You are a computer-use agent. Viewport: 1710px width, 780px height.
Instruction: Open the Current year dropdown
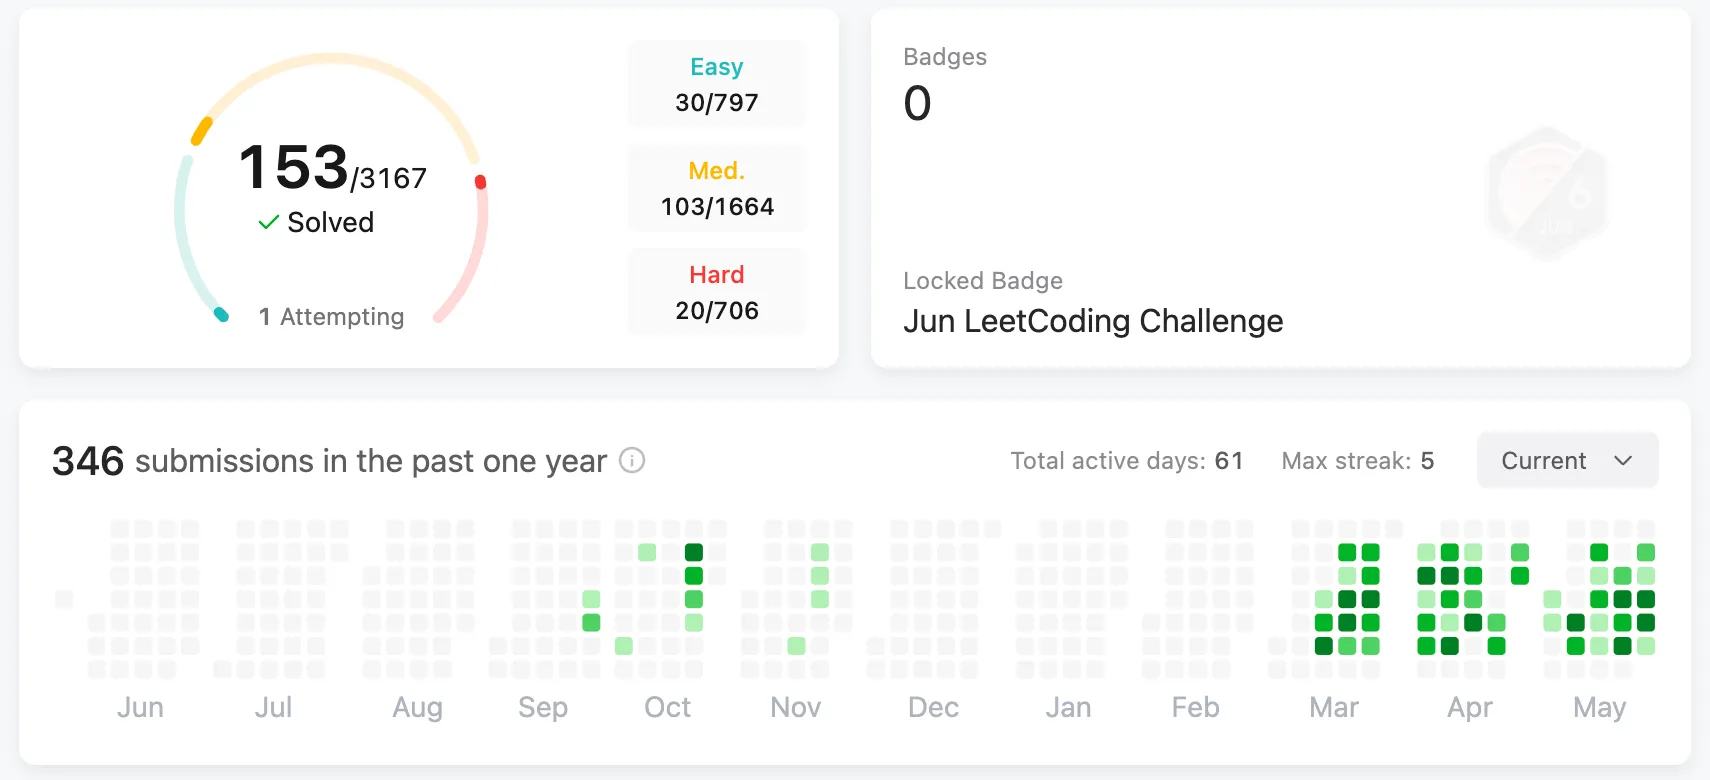click(x=1566, y=461)
